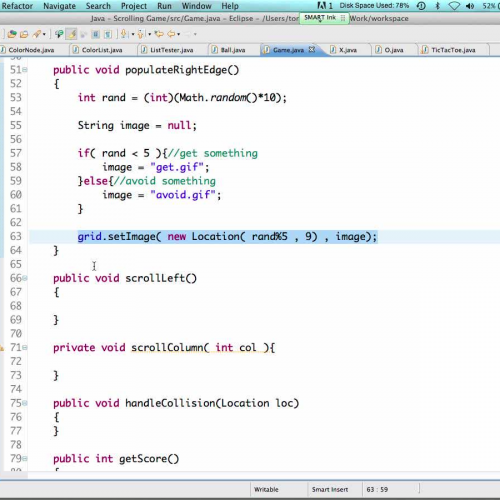Click the Search flashlight toolbar icon
Image resolution: width=500 pixels, height=500 pixels.
coord(37,34)
